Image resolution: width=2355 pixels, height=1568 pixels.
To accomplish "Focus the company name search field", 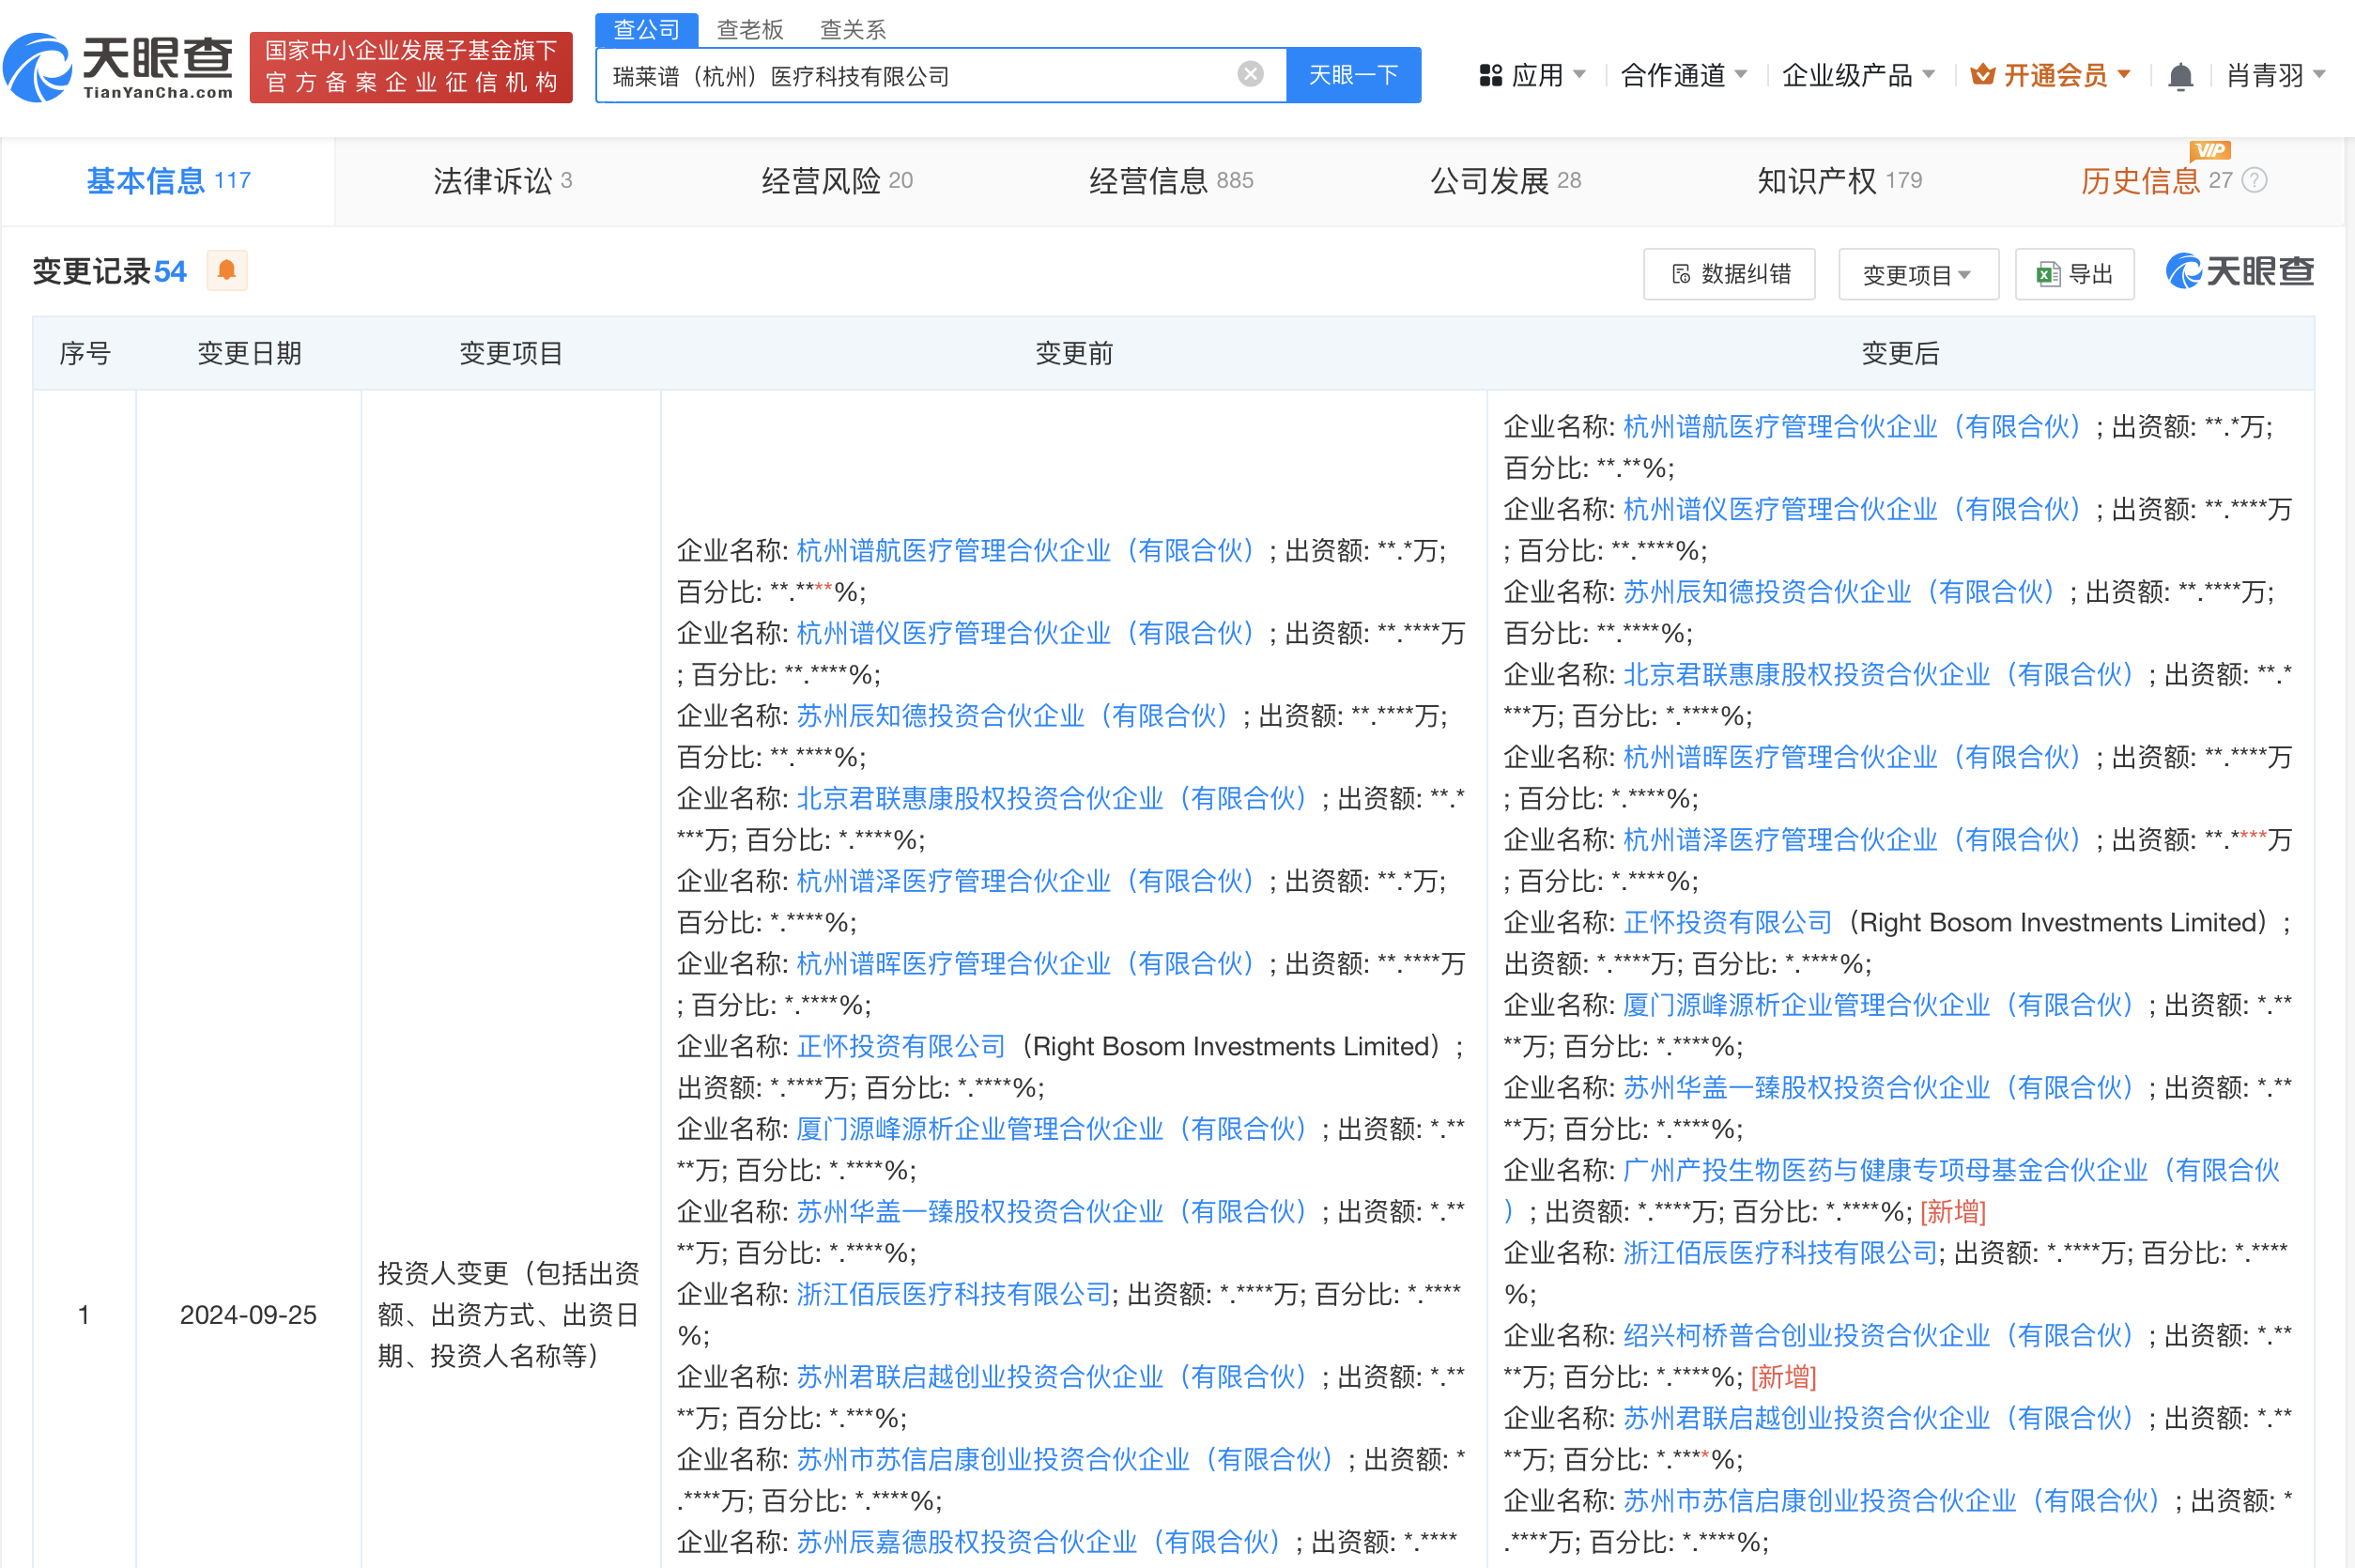I will click(920, 75).
